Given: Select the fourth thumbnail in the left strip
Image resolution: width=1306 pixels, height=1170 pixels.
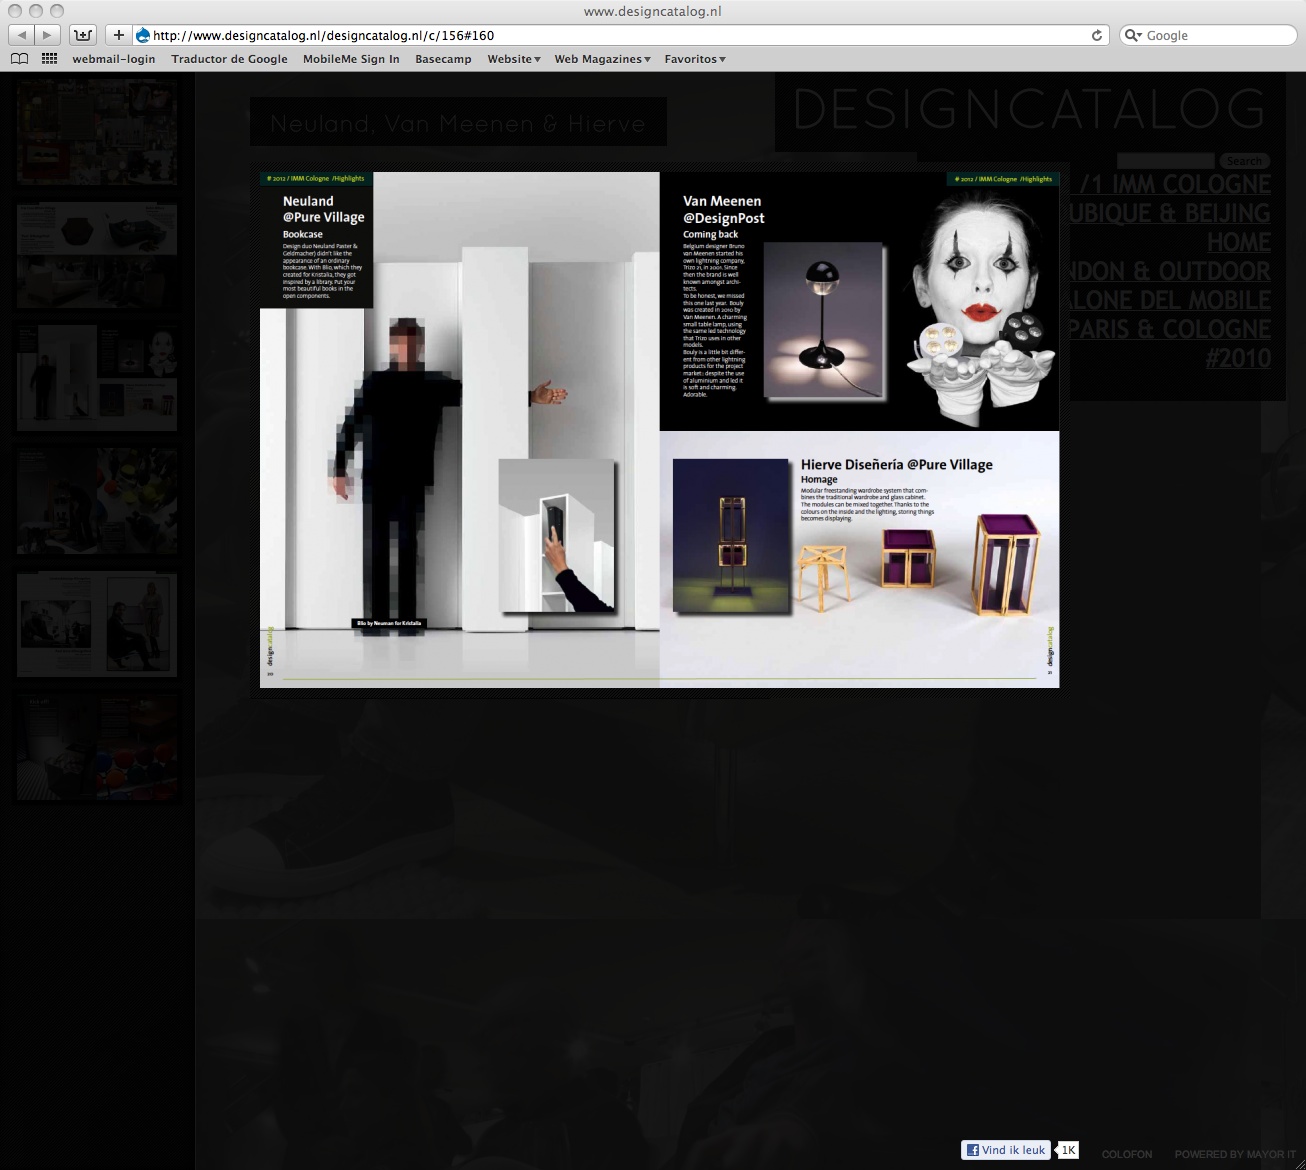Looking at the screenshot, I should (97, 502).
